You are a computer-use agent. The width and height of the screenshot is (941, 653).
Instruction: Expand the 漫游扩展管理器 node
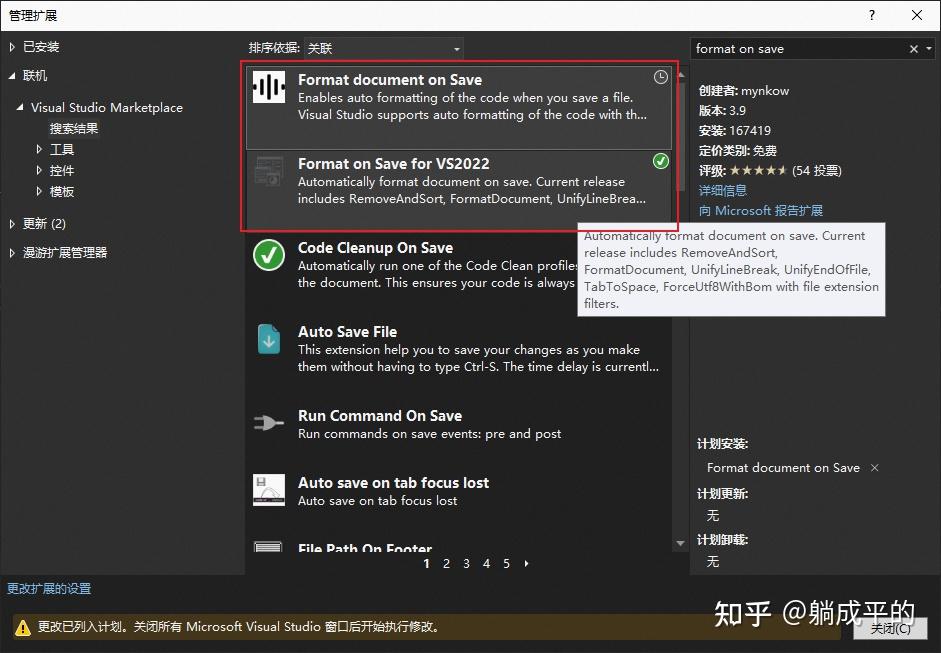[x=12, y=253]
